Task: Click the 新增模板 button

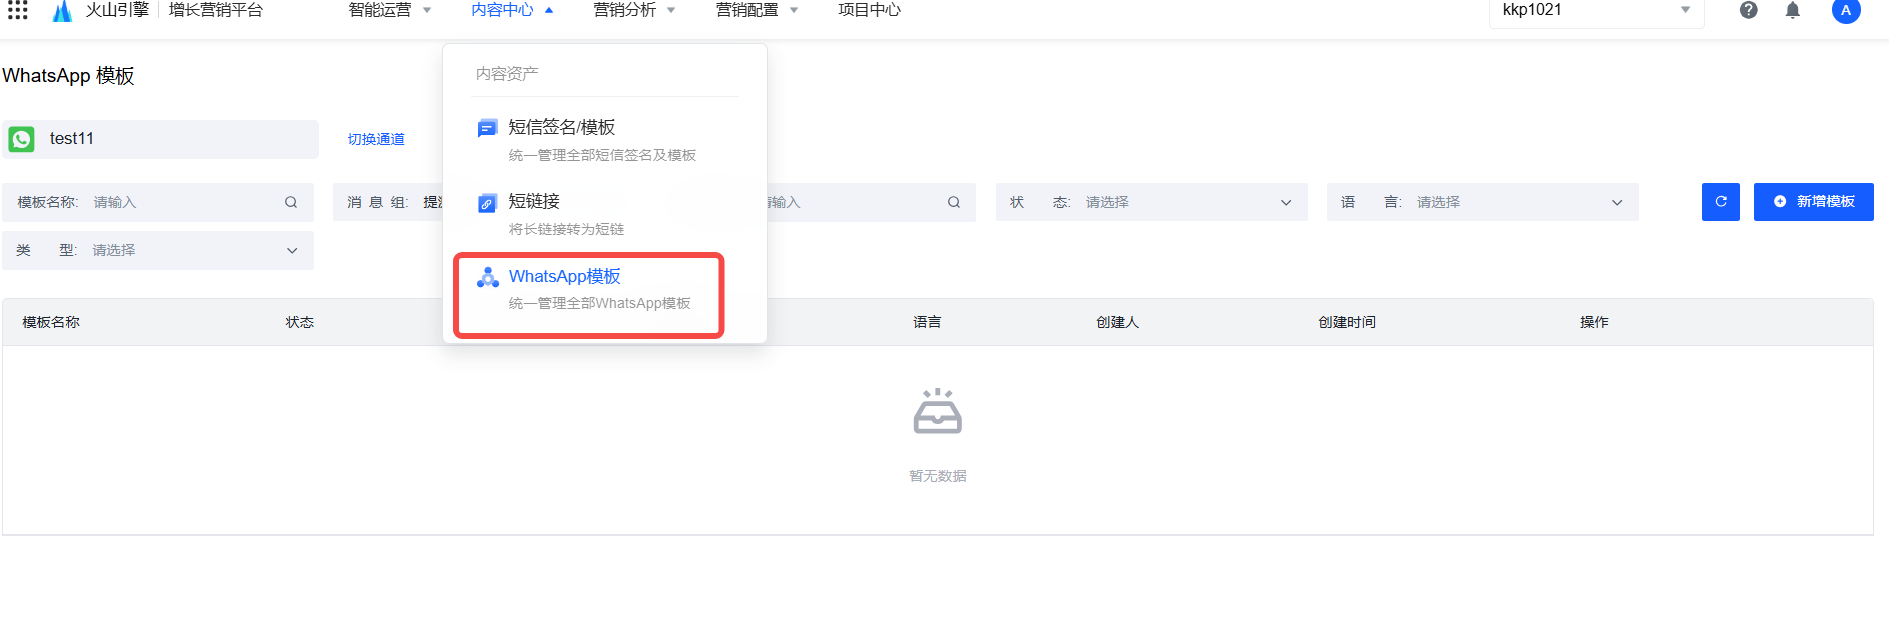Action: point(1813,202)
